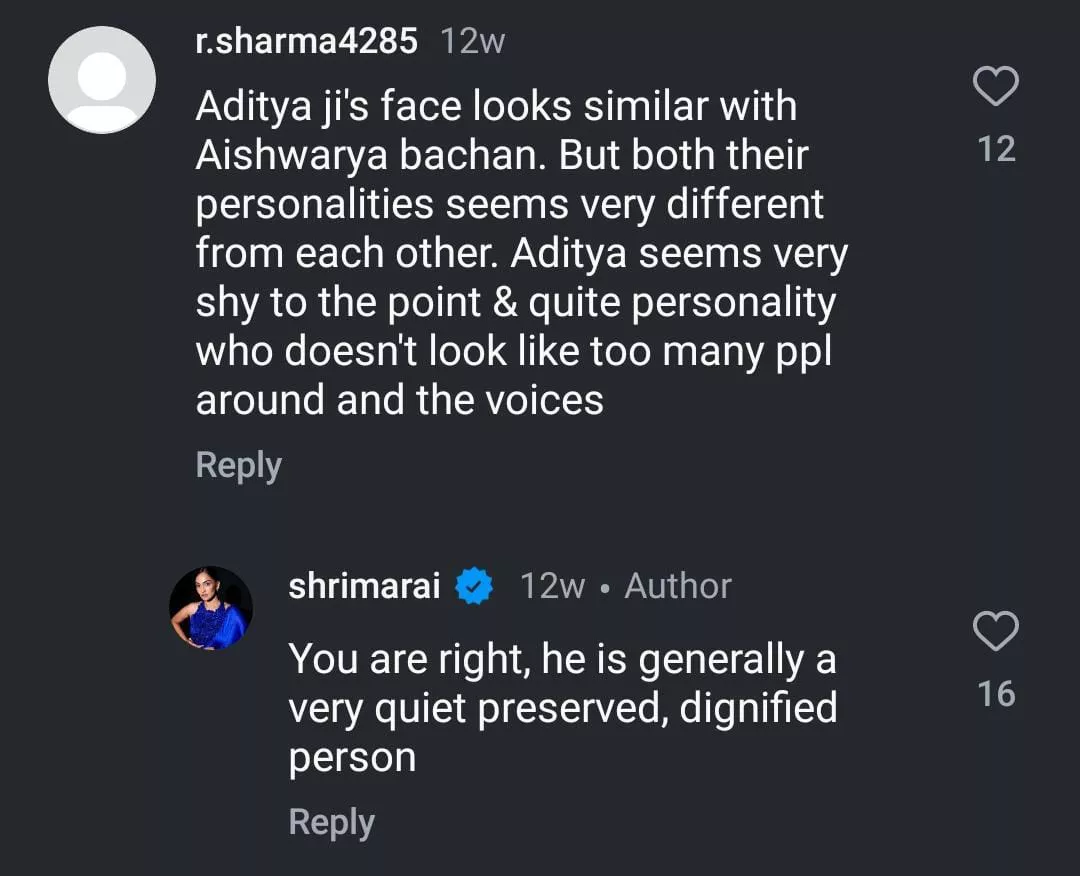Click the Author label on shrimarai's reply
This screenshot has width=1080, height=876.
[678, 586]
